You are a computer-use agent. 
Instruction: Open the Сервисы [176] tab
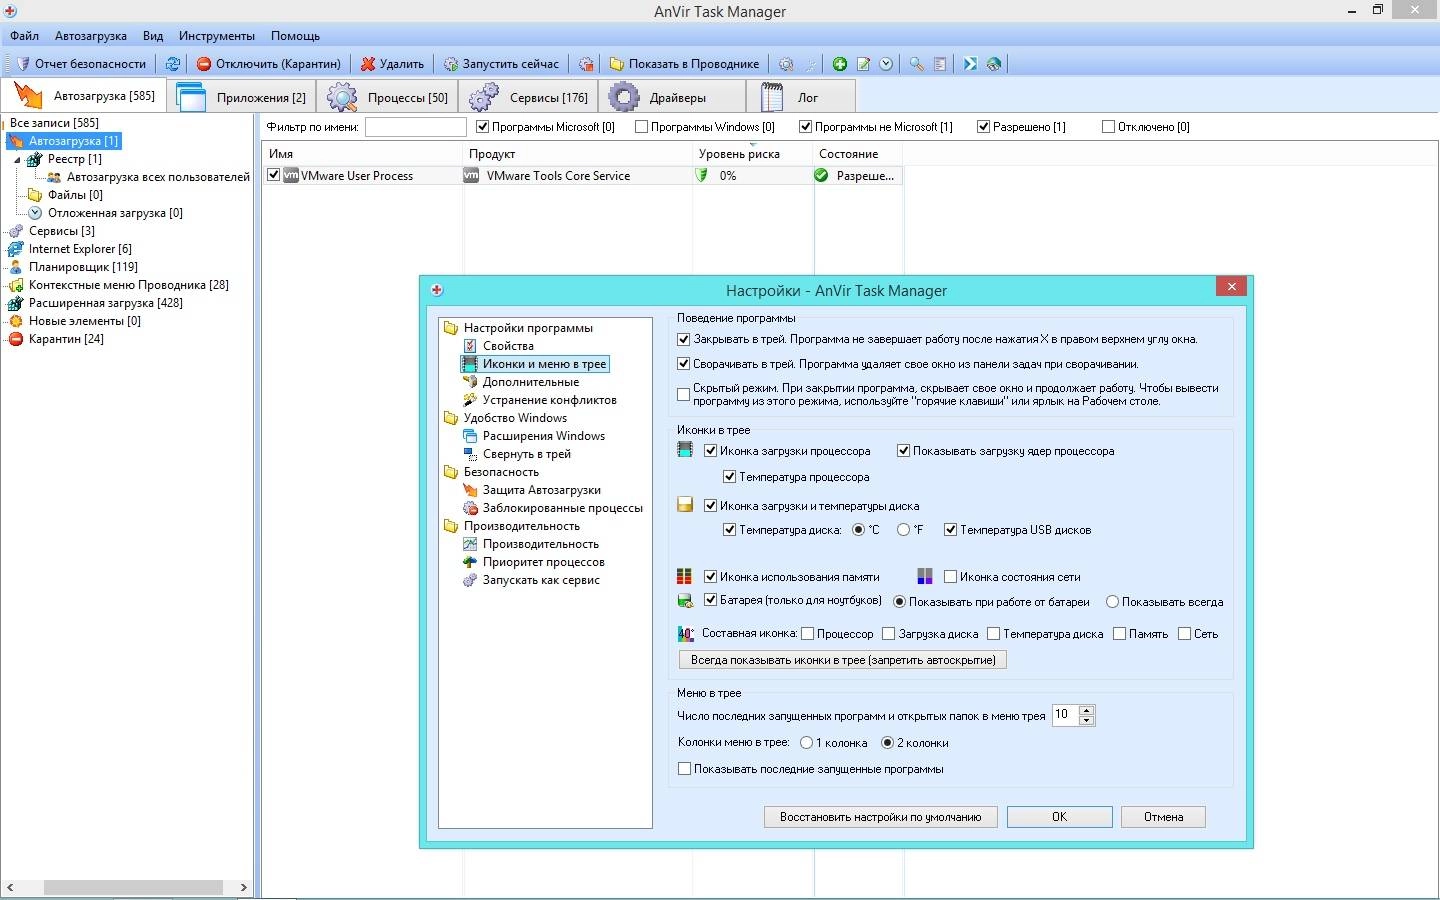coord(529,97)
